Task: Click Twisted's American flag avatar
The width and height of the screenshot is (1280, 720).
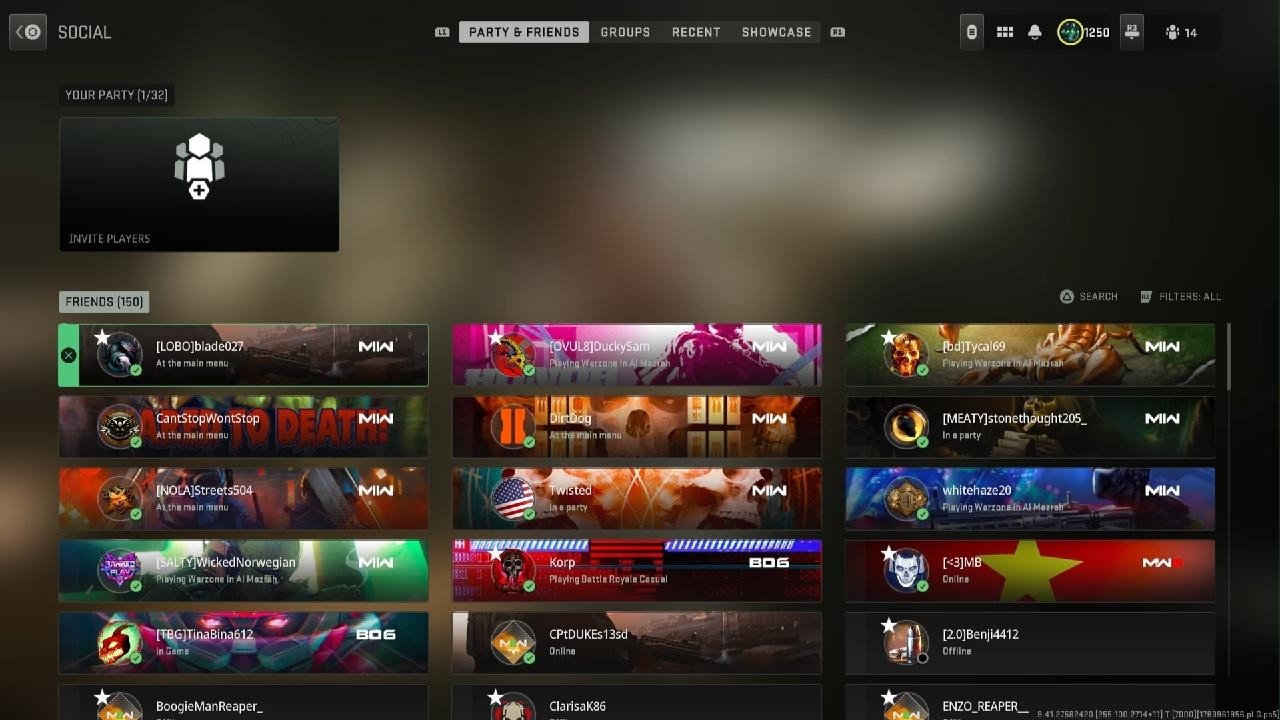Action: pyautogui.click(x=513, y=499)
